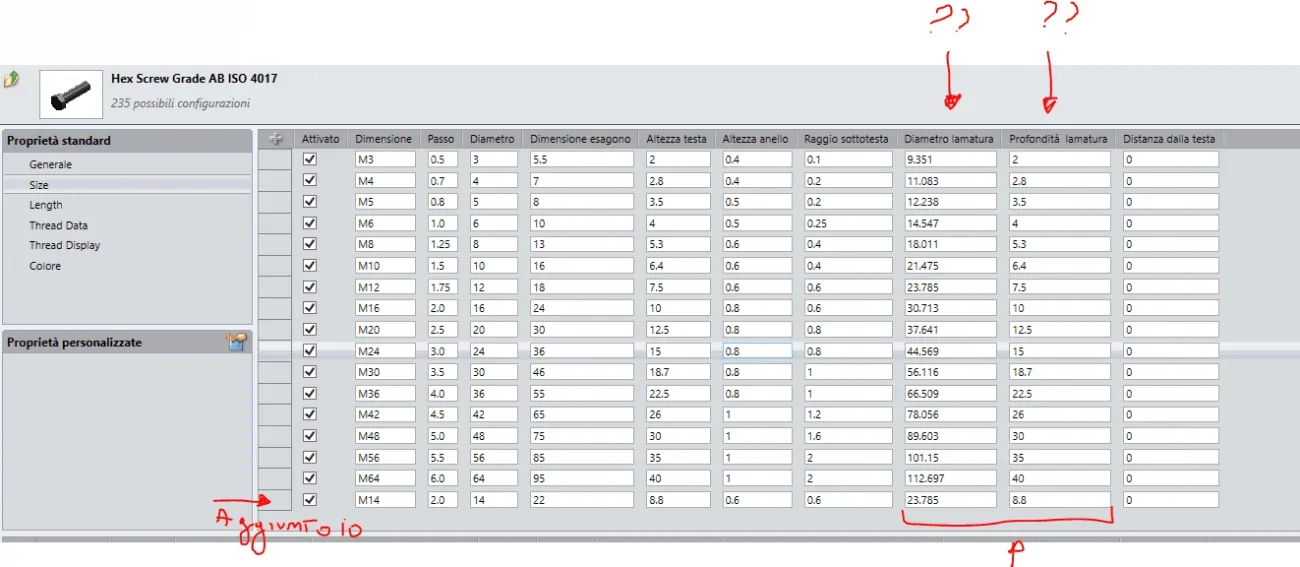Click the Distanza dalla testa column header
This screenshot has width=1300, height=567.
click(1169, 139)
